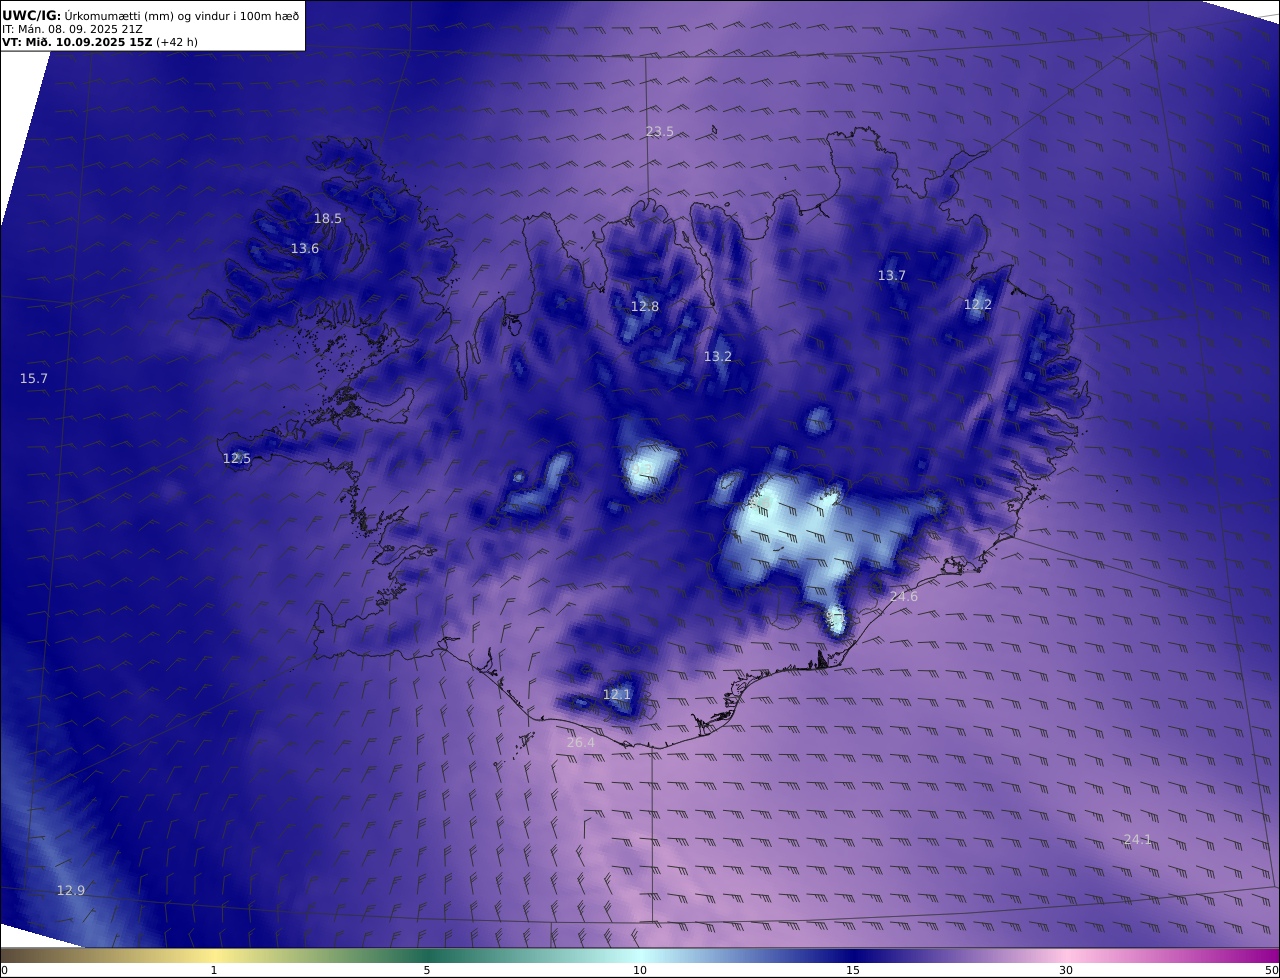Select the 12.2 value label
Image resolution: width=1280 pixels, height=978 pixels.
click(978, 305)
